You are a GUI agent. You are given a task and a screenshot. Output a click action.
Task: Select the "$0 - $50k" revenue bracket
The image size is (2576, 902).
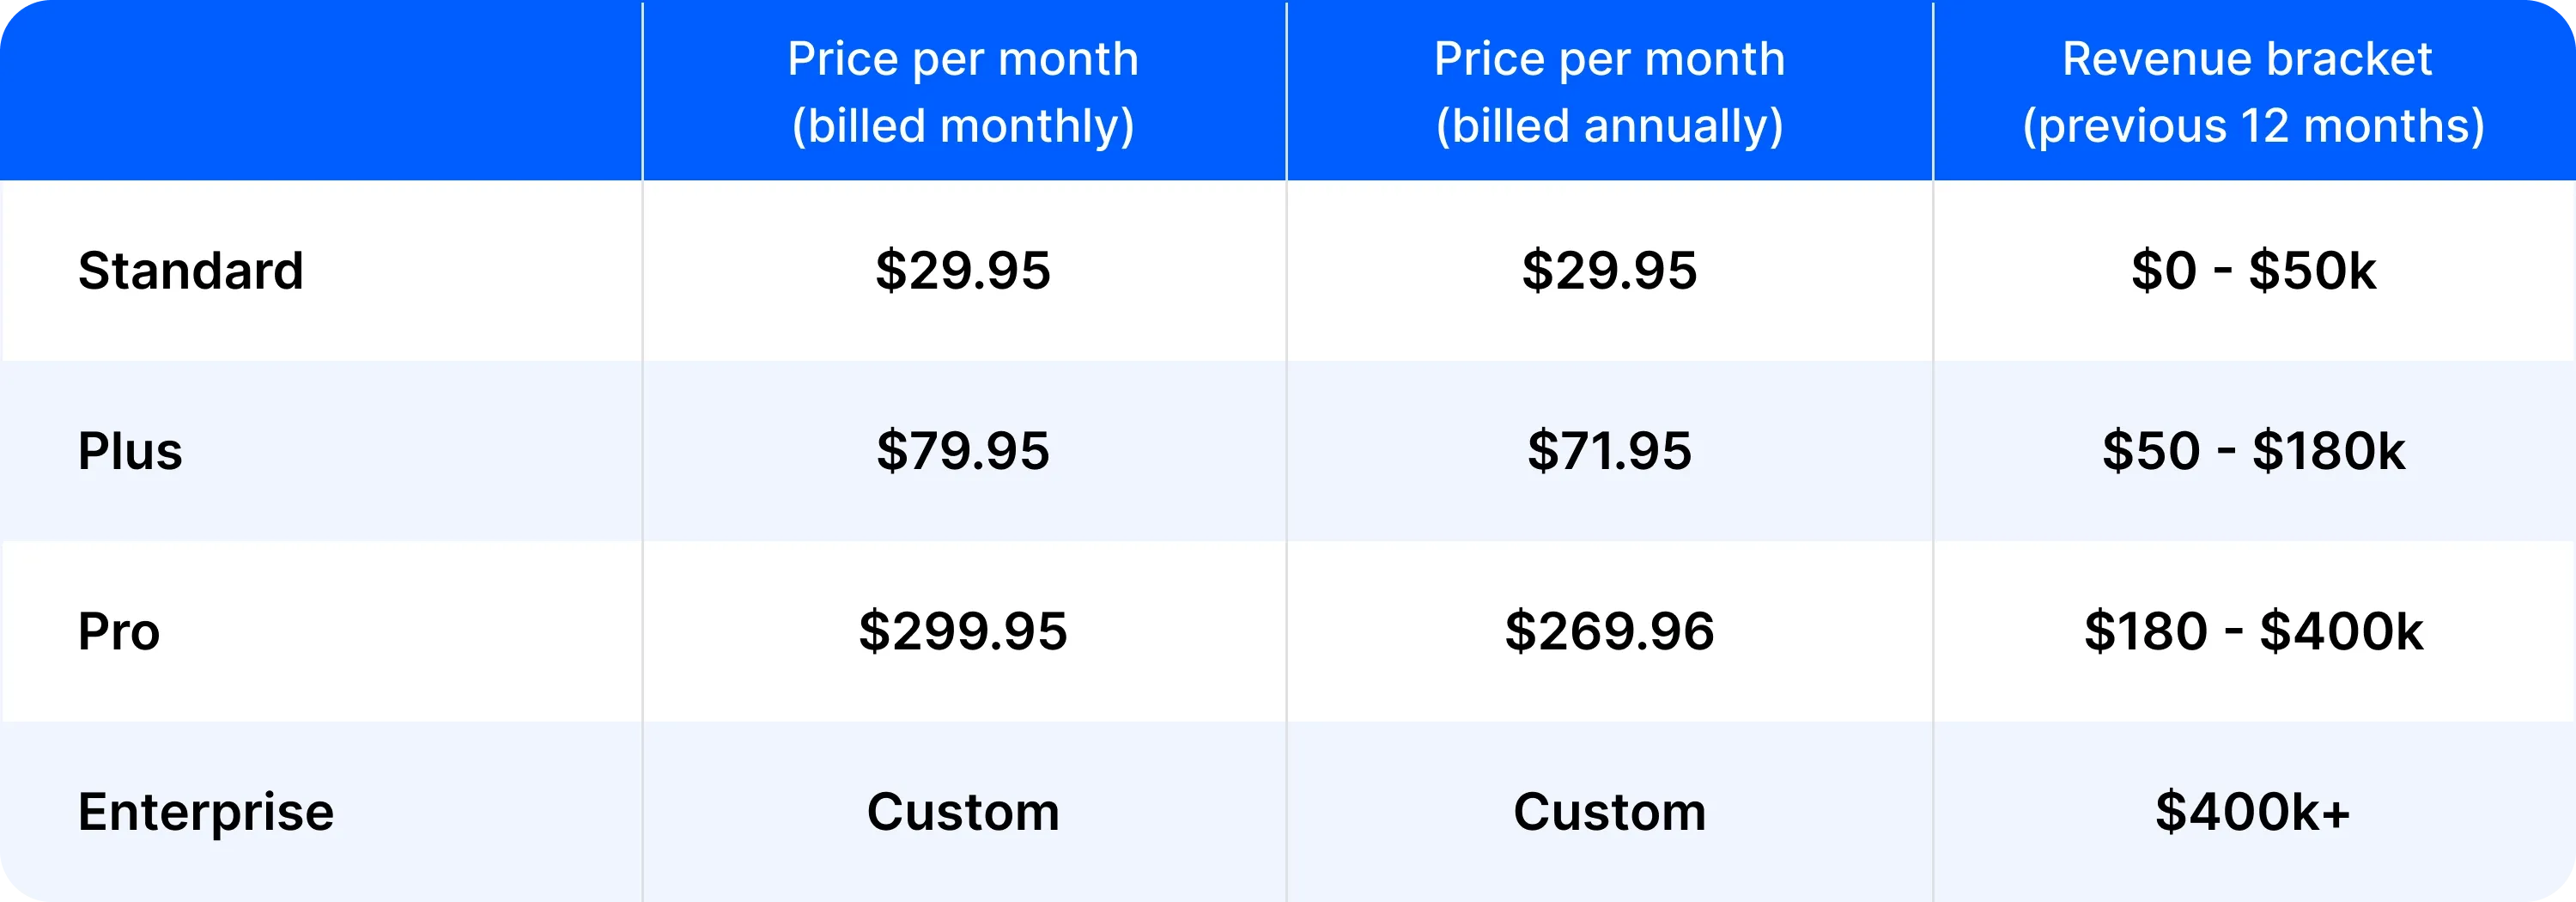2253,271
